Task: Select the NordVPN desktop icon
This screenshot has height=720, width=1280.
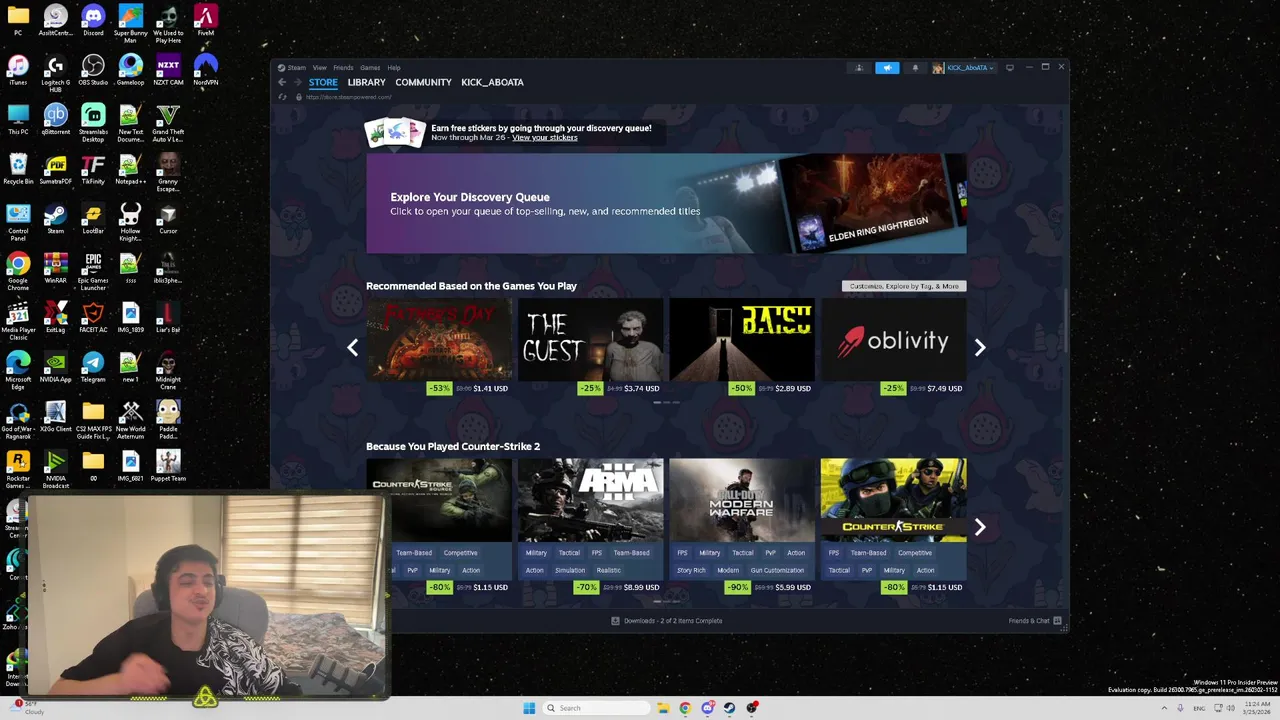Action: tap(206, 70)
